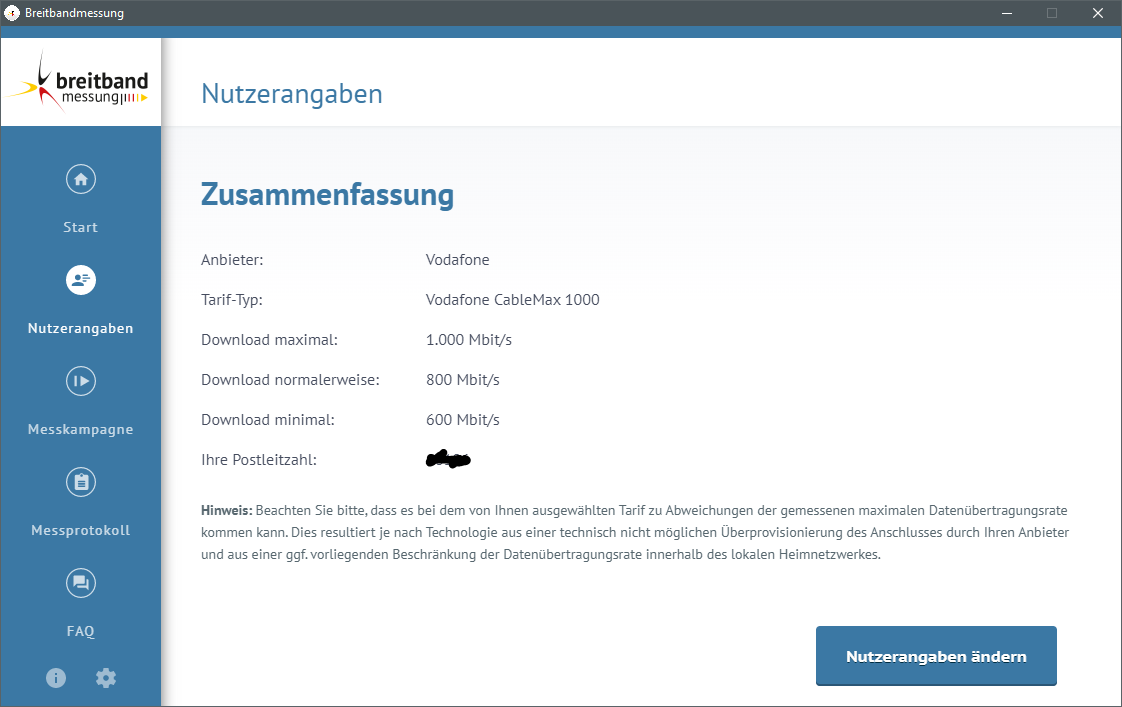Click the value 800 Mbit/s
Viewport: 1122px width, 707px height.
pos(463,380)
